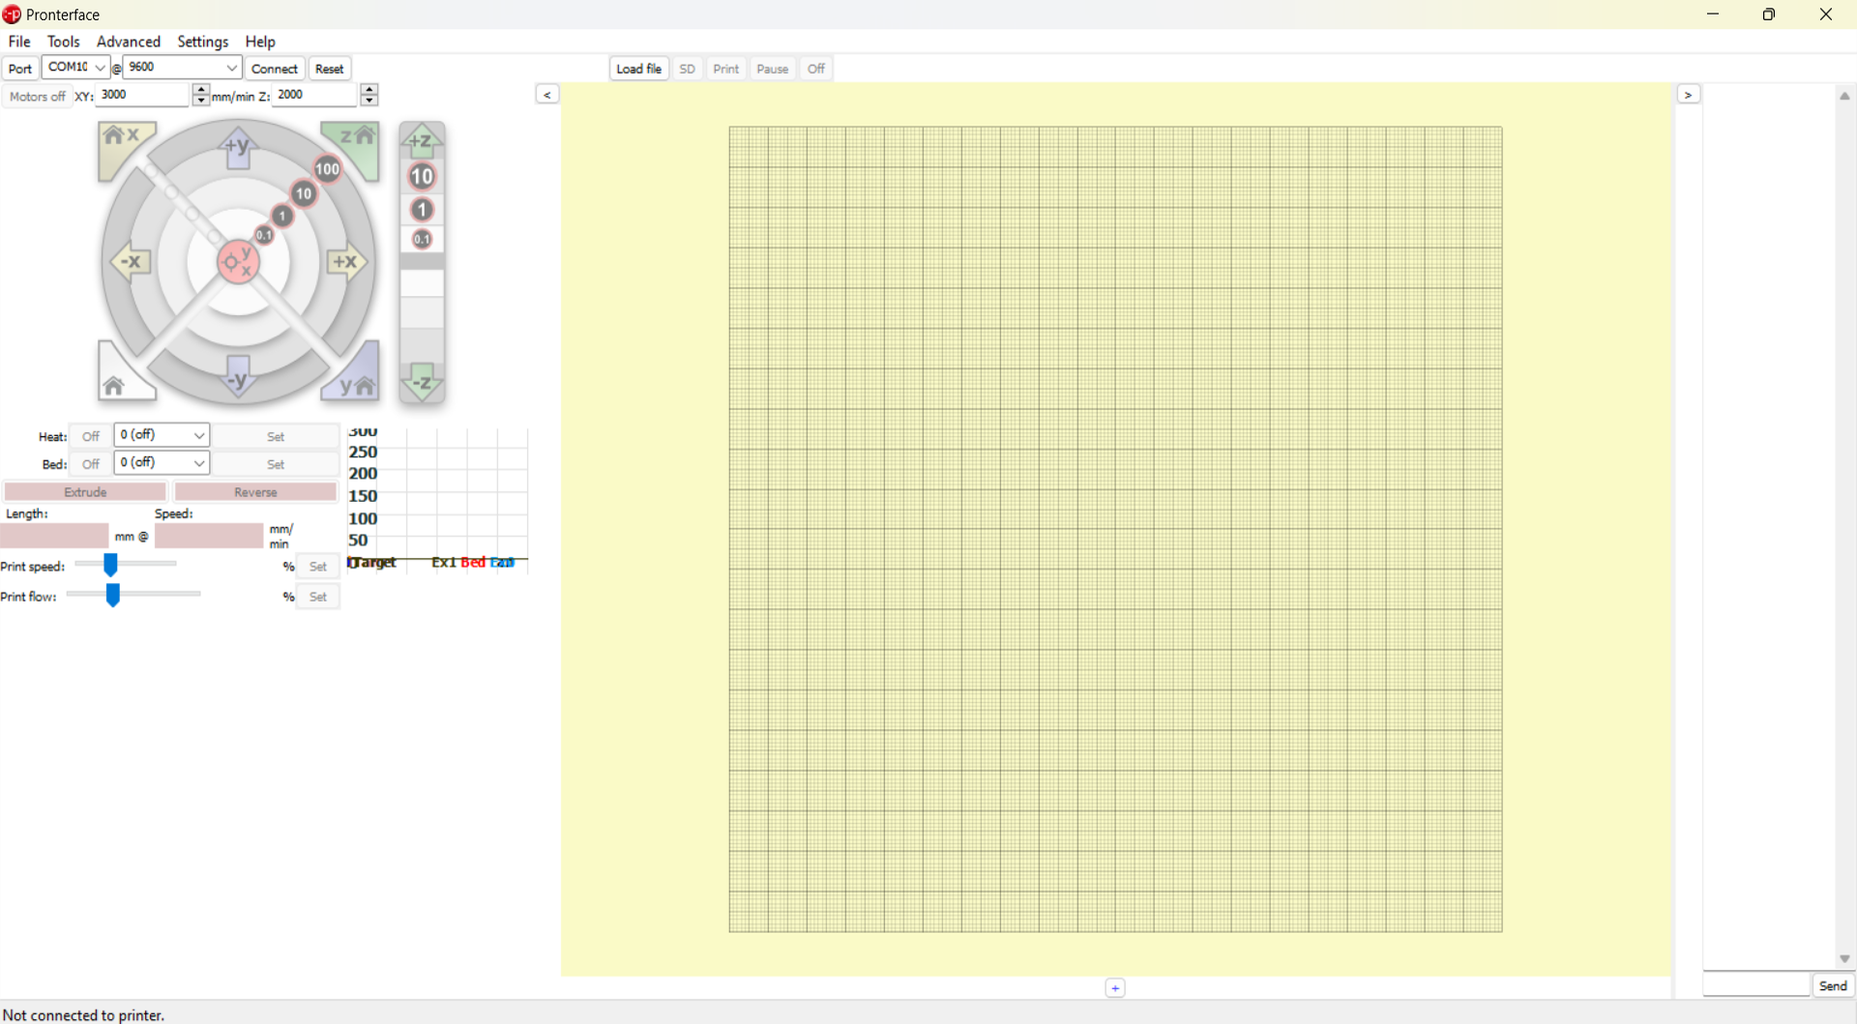This screenshot has height=1024, width=1857.
Task: Jog the printer head in +Y direction
Action: 238,148
